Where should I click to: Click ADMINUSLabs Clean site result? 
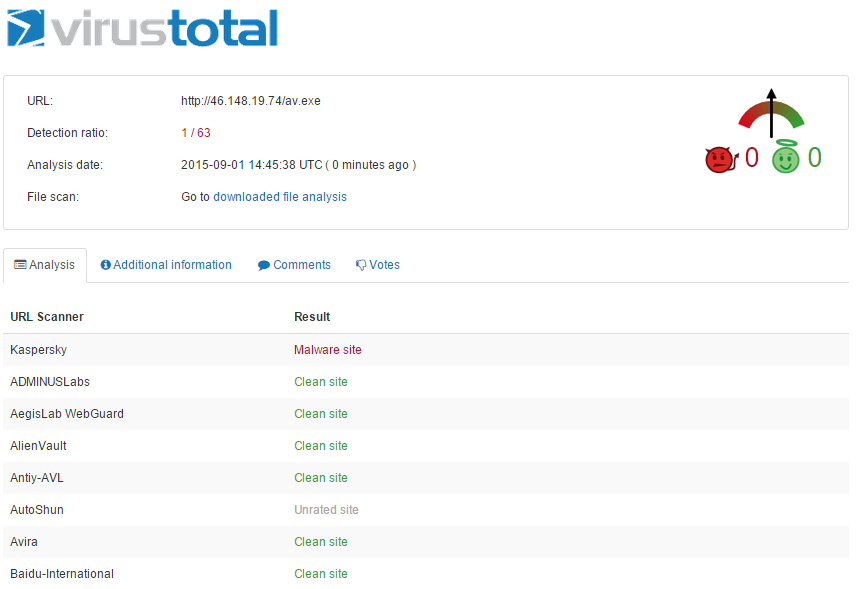pyautogui.click(x=321, y=382)
